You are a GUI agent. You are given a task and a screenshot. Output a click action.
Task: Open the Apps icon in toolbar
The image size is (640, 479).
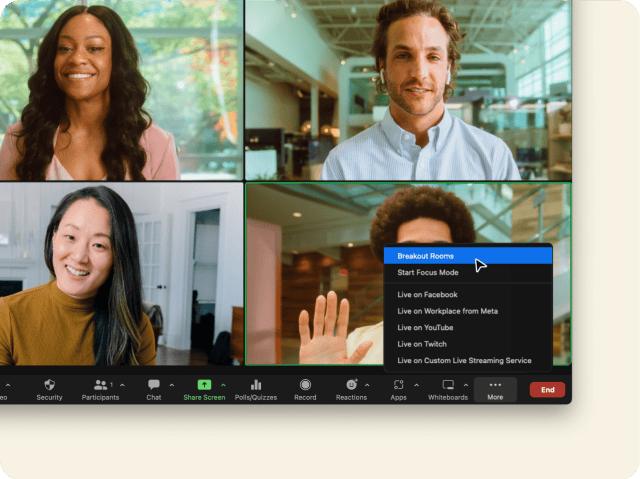[398, 385]
